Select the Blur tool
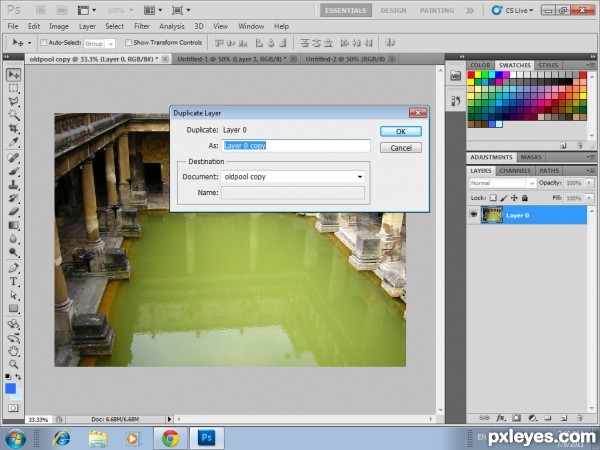 pos(13,239)
